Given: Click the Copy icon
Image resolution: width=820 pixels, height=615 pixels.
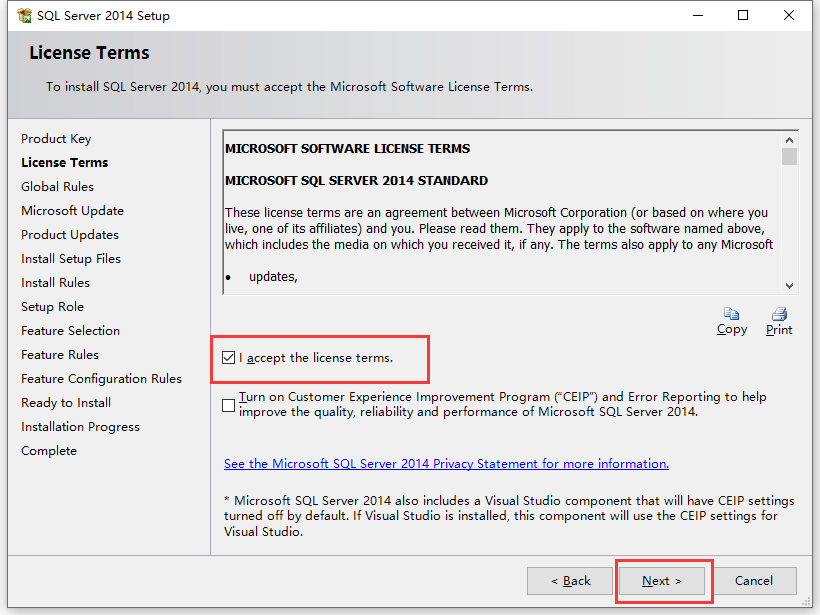Looking at the screenshot, I should point(731,314).
